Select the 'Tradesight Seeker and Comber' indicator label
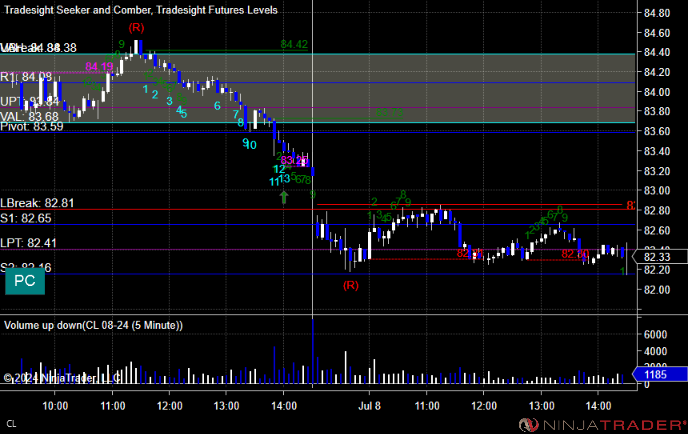Screen dimensions: 688x434 point(77,10)
